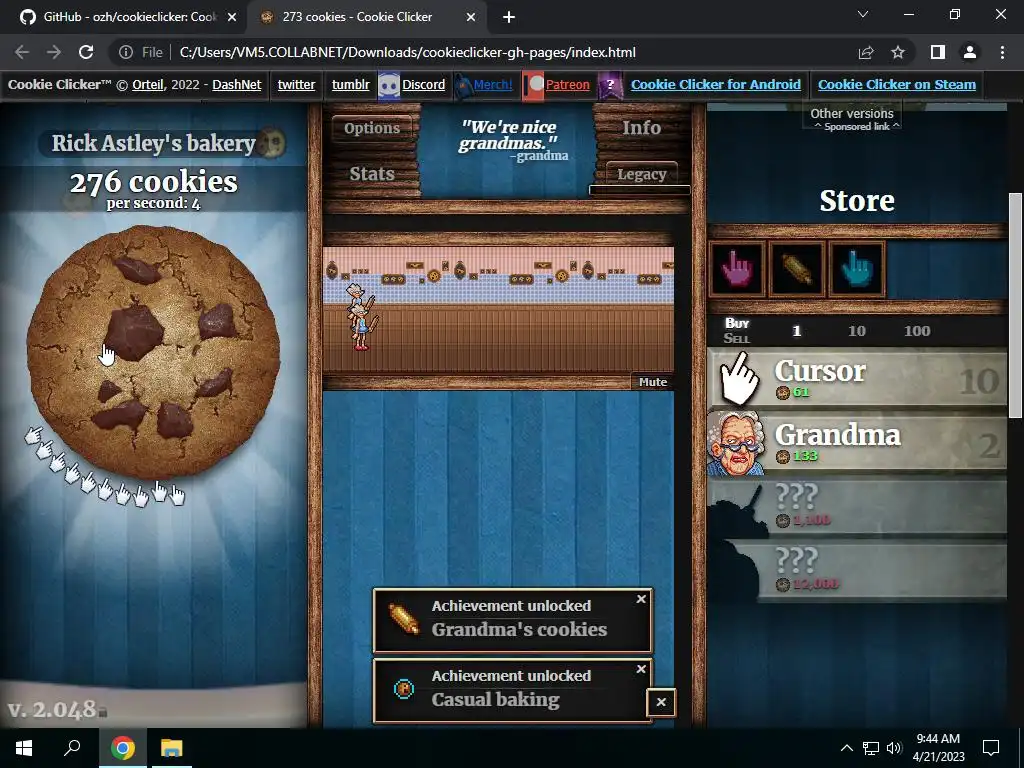Open the Info menu

641,128
